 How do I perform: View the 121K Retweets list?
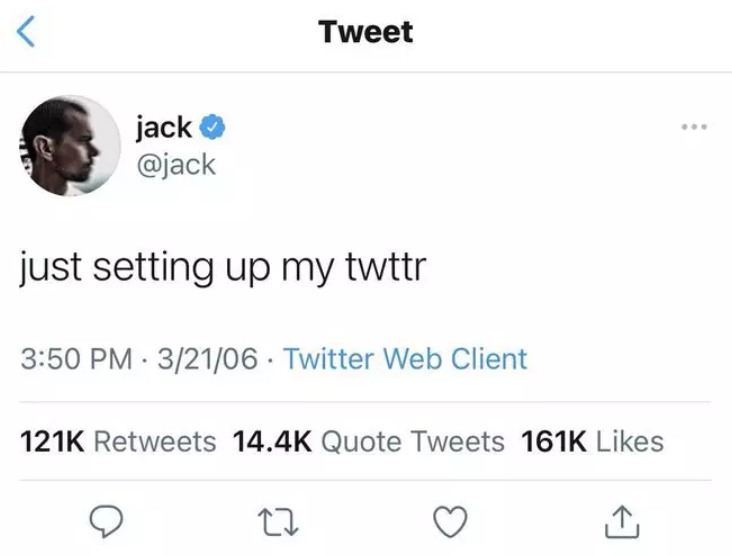pyautogui.click(x=118, y=441)
